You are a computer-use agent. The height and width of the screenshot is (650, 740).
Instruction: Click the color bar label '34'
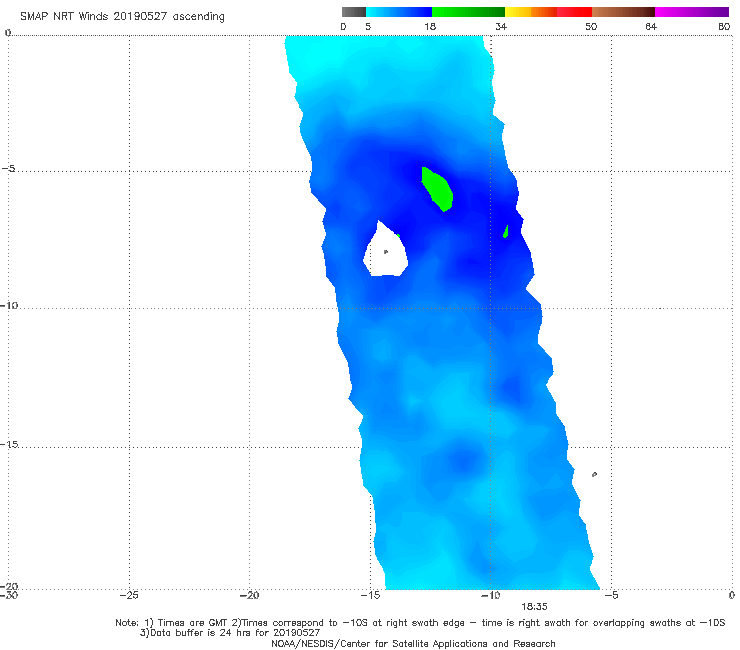[501, 26]
